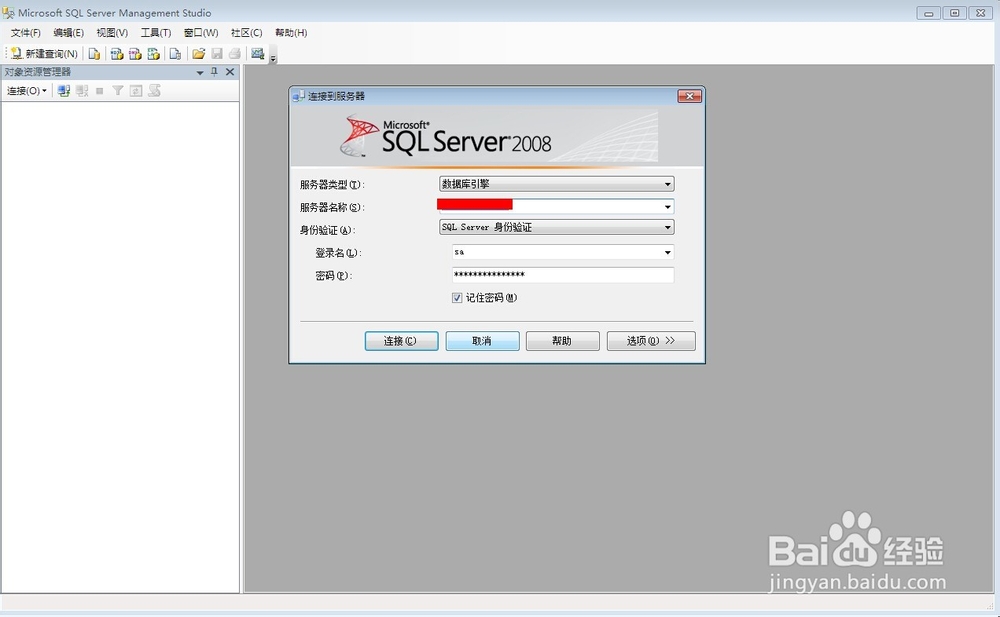This screenshot has height=617, width=1000.
Task: Open the 工具(T) menu
Action: (x=156, y=33)
